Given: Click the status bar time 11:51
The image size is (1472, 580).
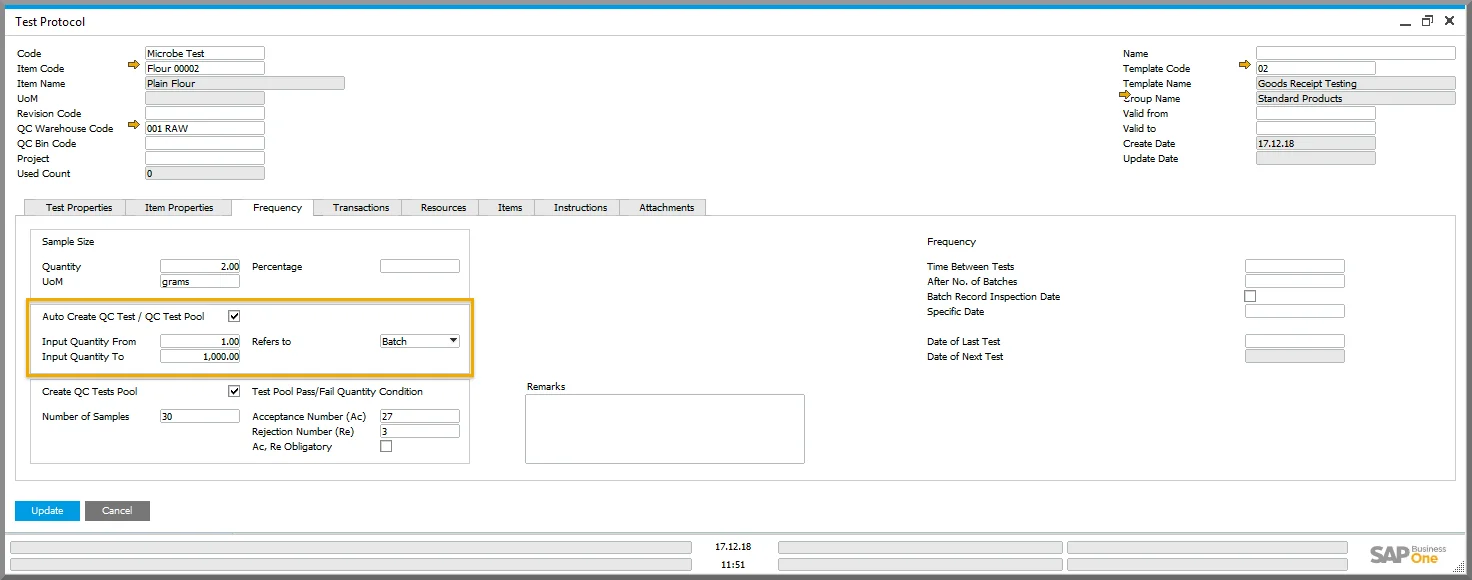Looking at the screenshot, I should [733, 564].
